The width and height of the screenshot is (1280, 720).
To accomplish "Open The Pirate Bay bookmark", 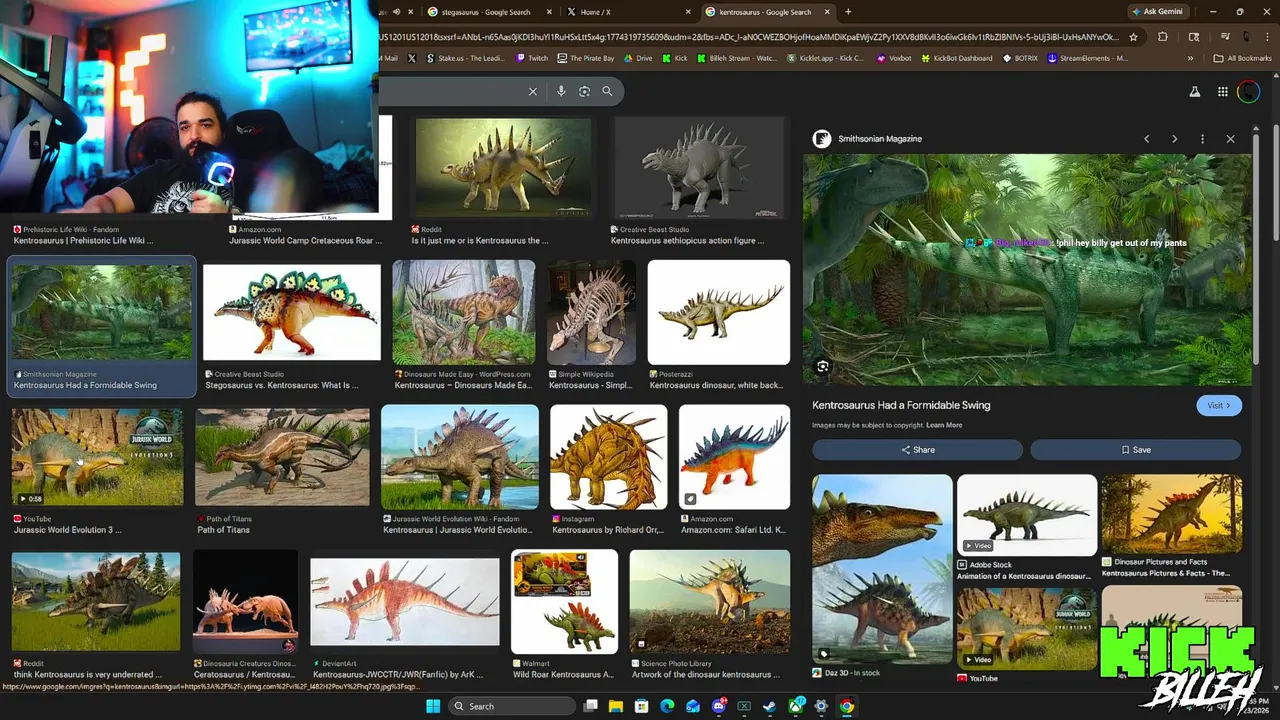I will coord(585,58).
